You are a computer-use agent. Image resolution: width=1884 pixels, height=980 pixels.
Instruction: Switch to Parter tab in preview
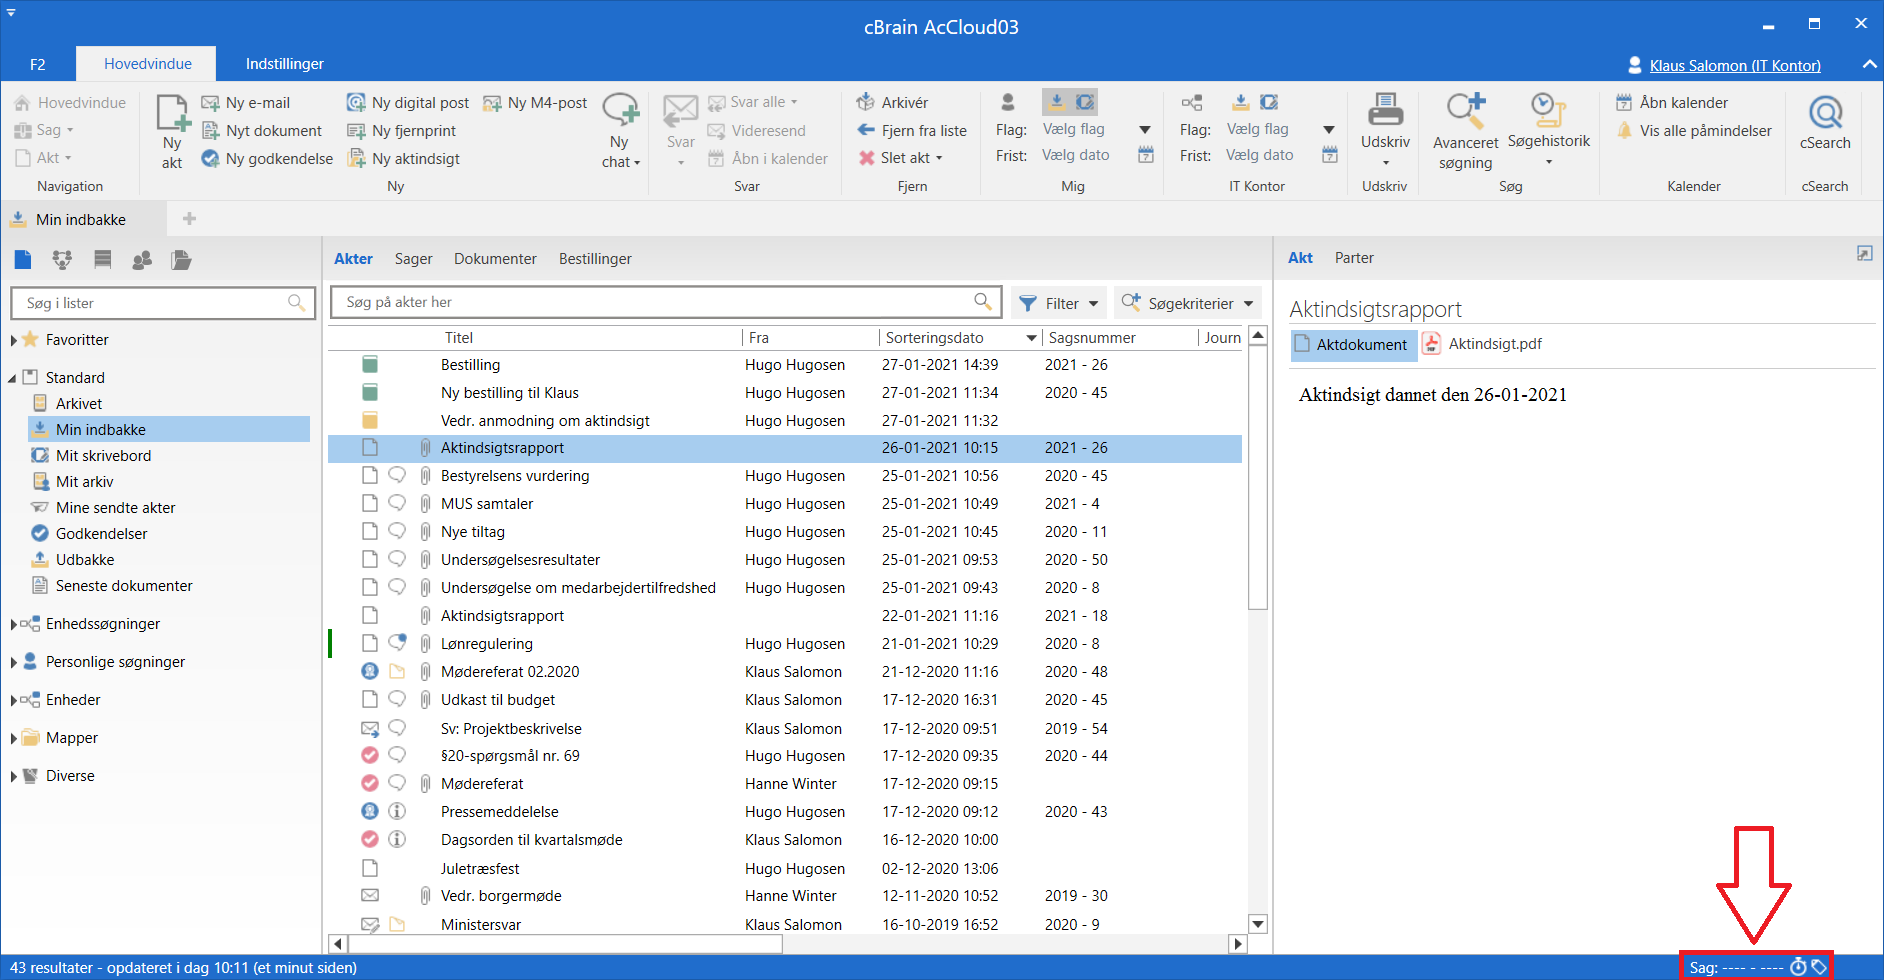tap(1354, 258)
